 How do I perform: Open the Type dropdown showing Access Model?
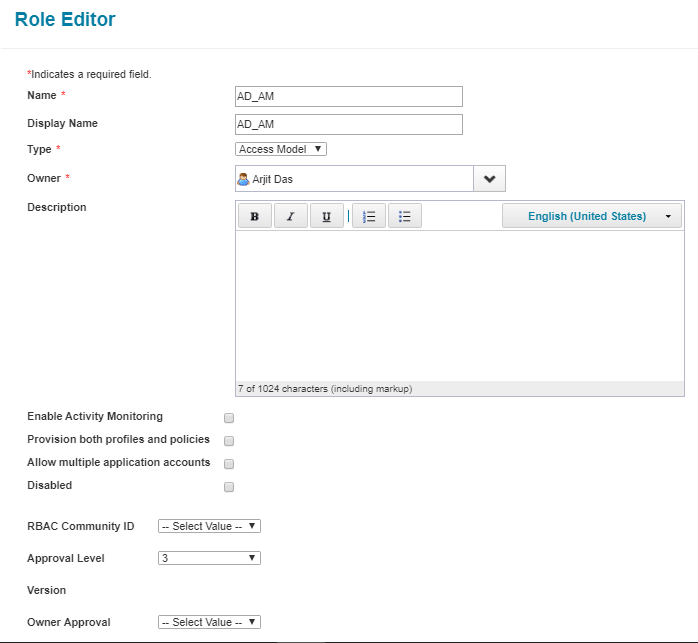(281, 149)
